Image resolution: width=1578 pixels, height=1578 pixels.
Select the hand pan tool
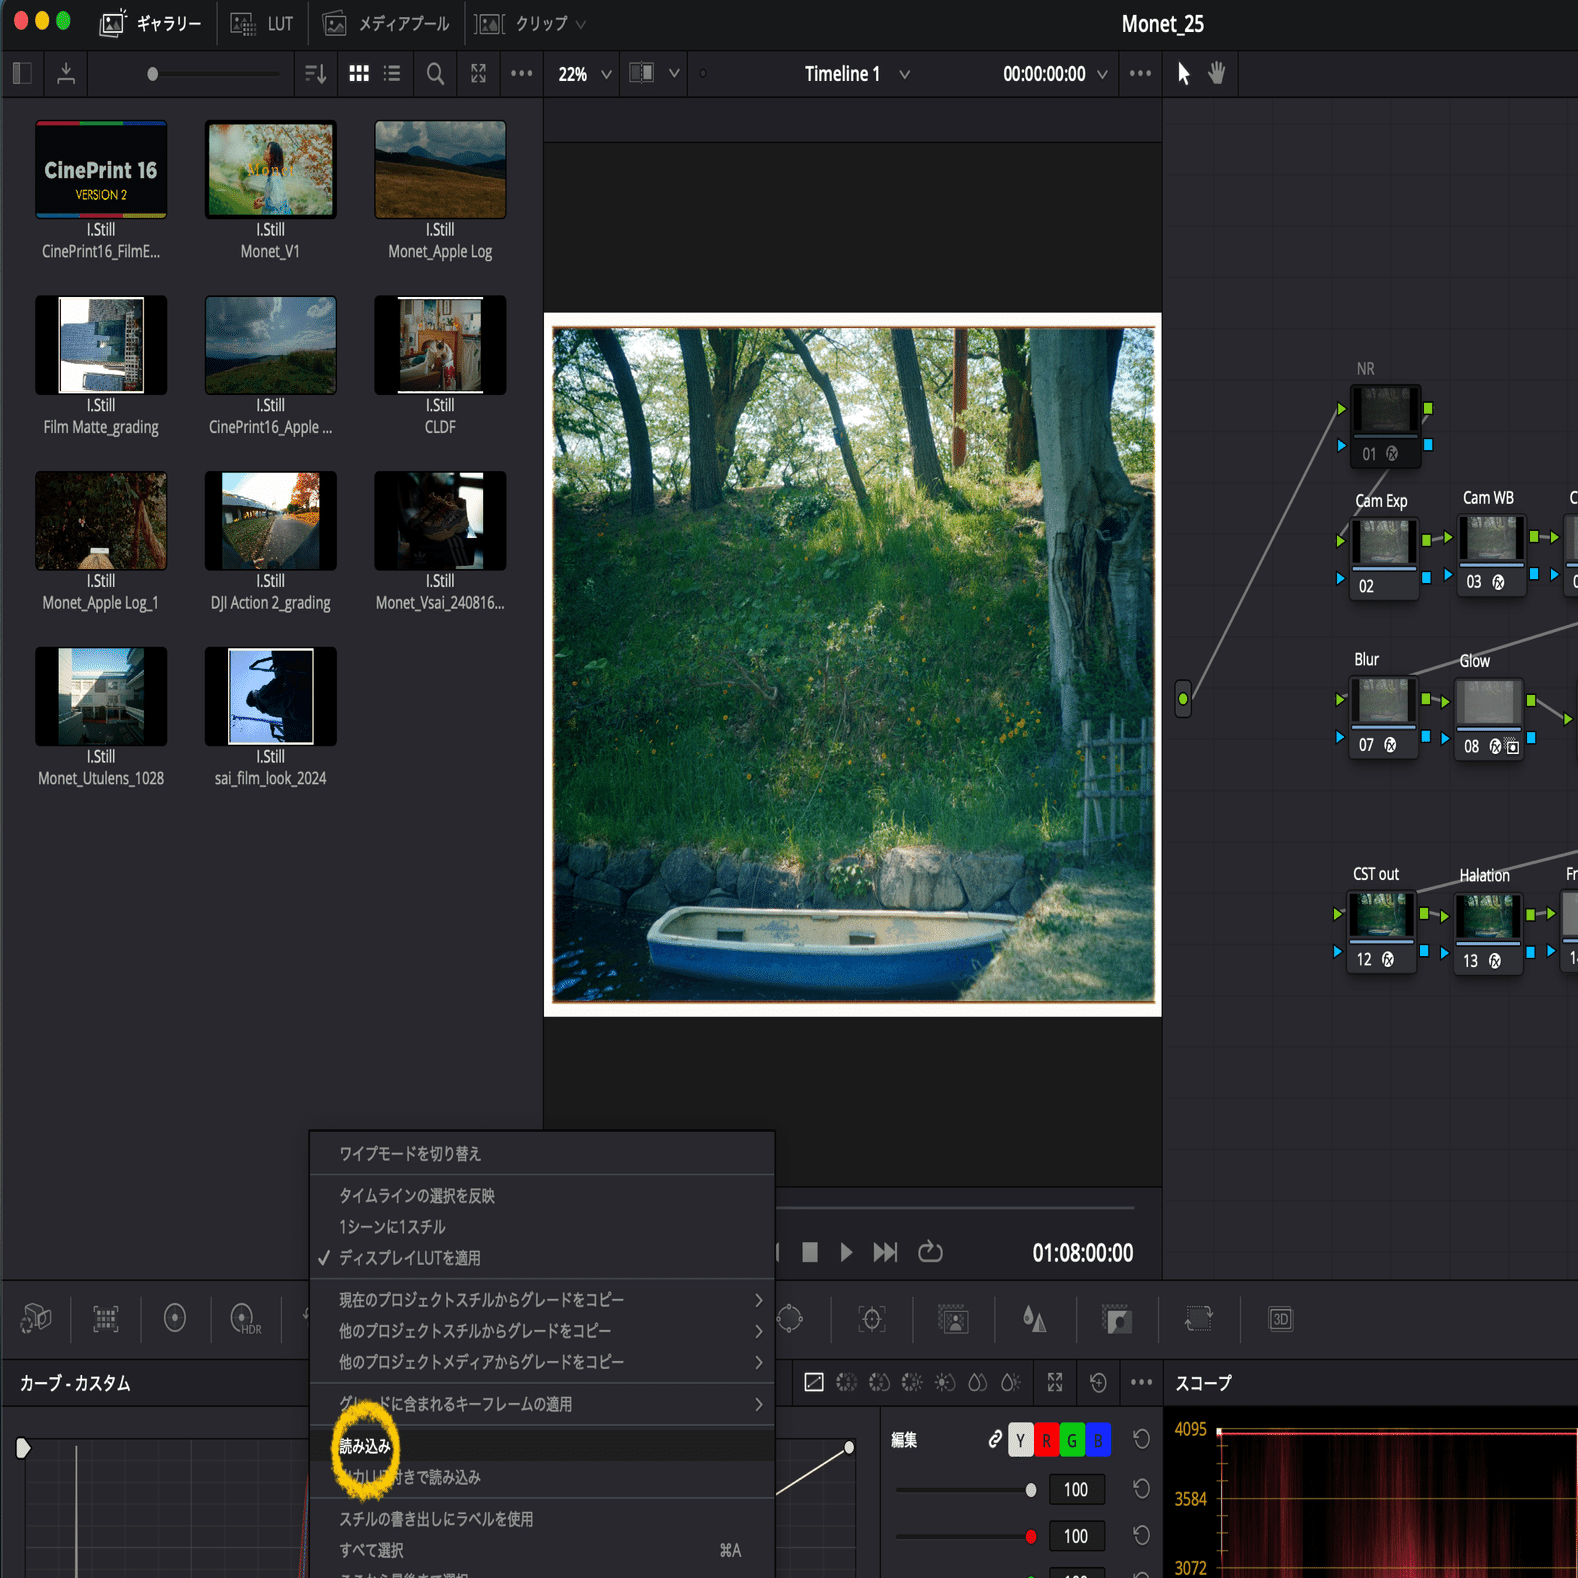(1216, 73)
